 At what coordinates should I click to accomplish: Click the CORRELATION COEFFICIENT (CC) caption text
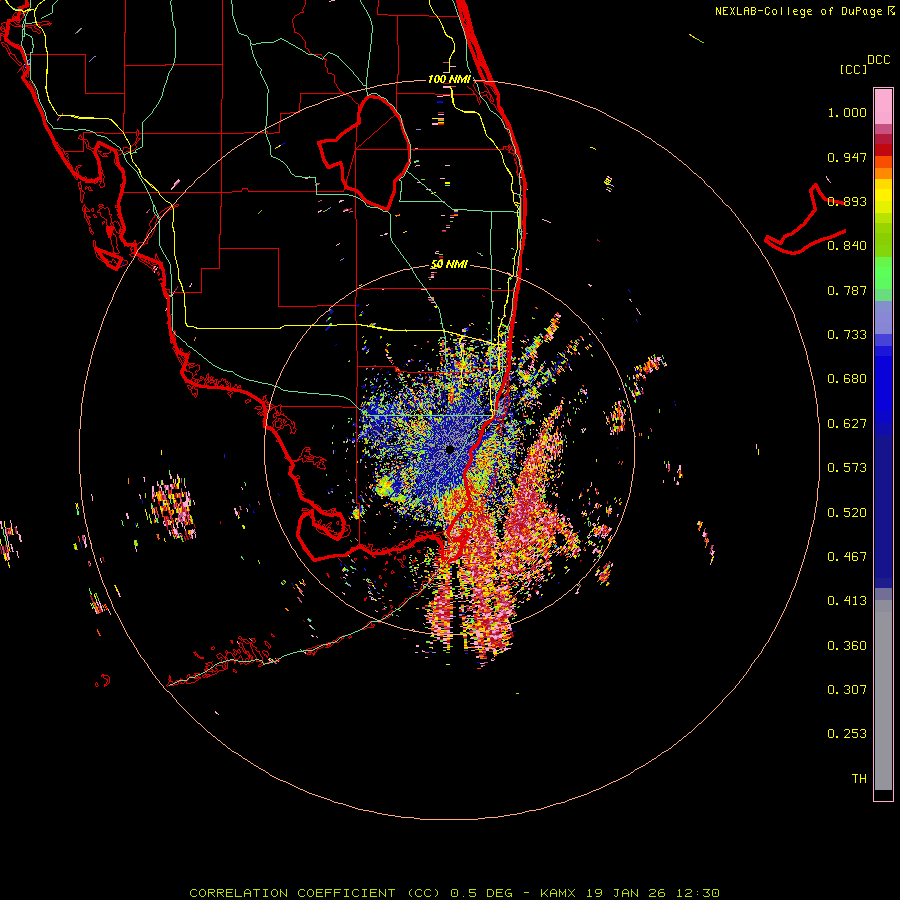coord(317,893)
